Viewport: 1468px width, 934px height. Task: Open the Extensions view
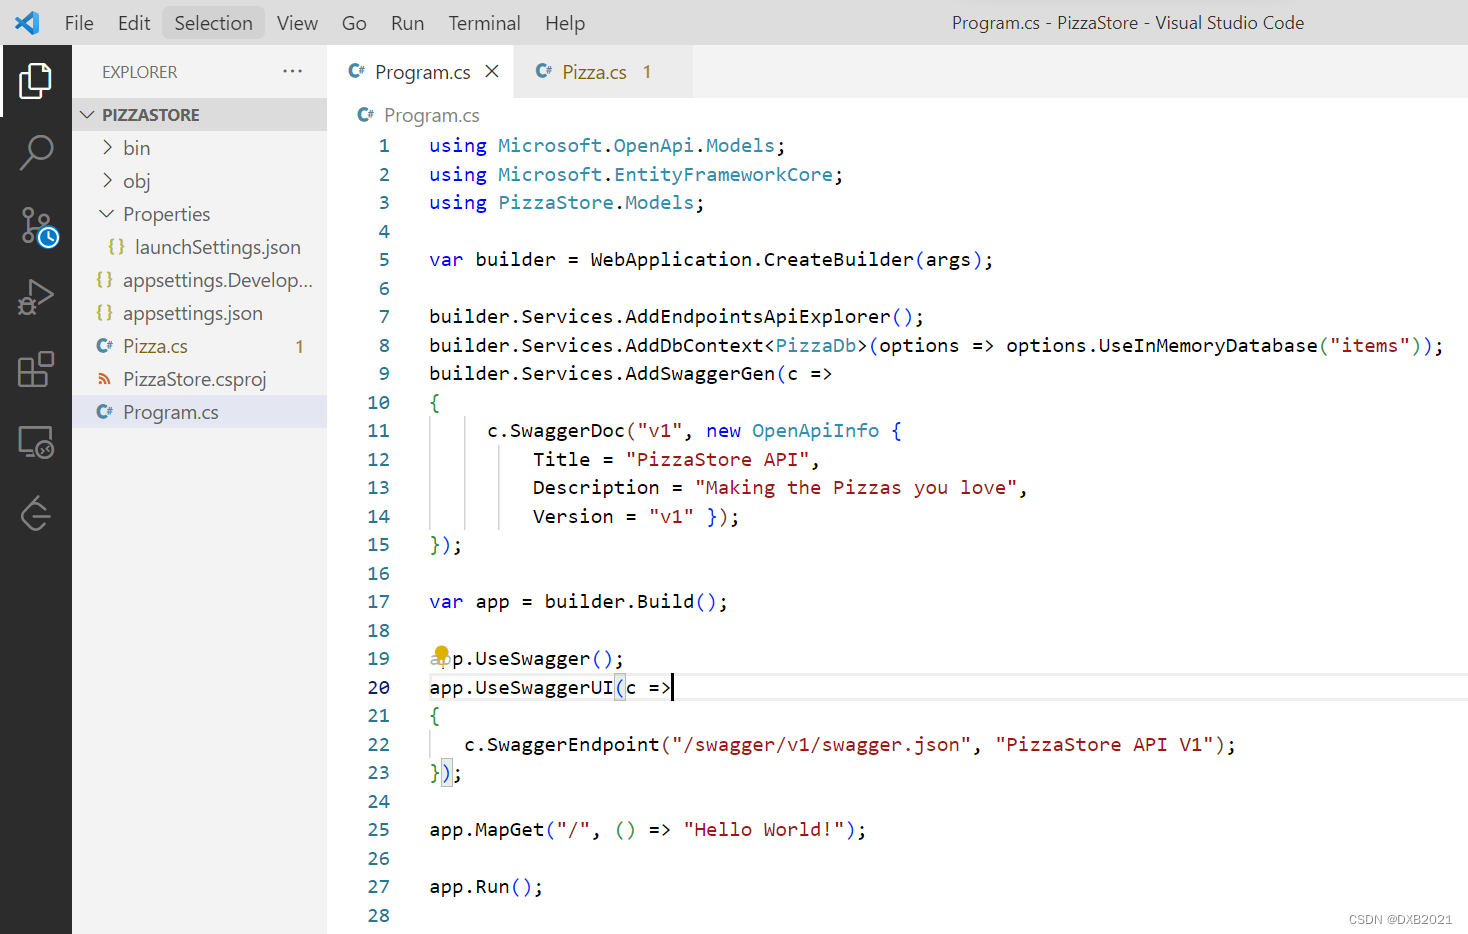pyautogui.click(x=36, y=370)
